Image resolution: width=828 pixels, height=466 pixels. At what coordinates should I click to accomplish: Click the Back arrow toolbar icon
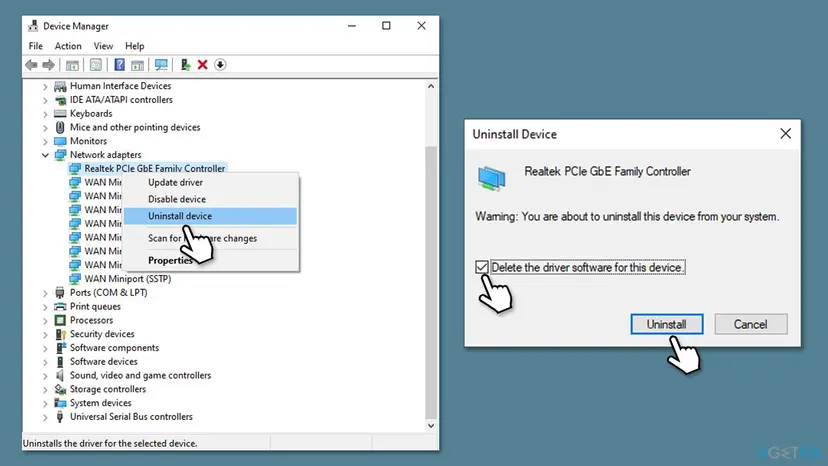tap(31, 65)
